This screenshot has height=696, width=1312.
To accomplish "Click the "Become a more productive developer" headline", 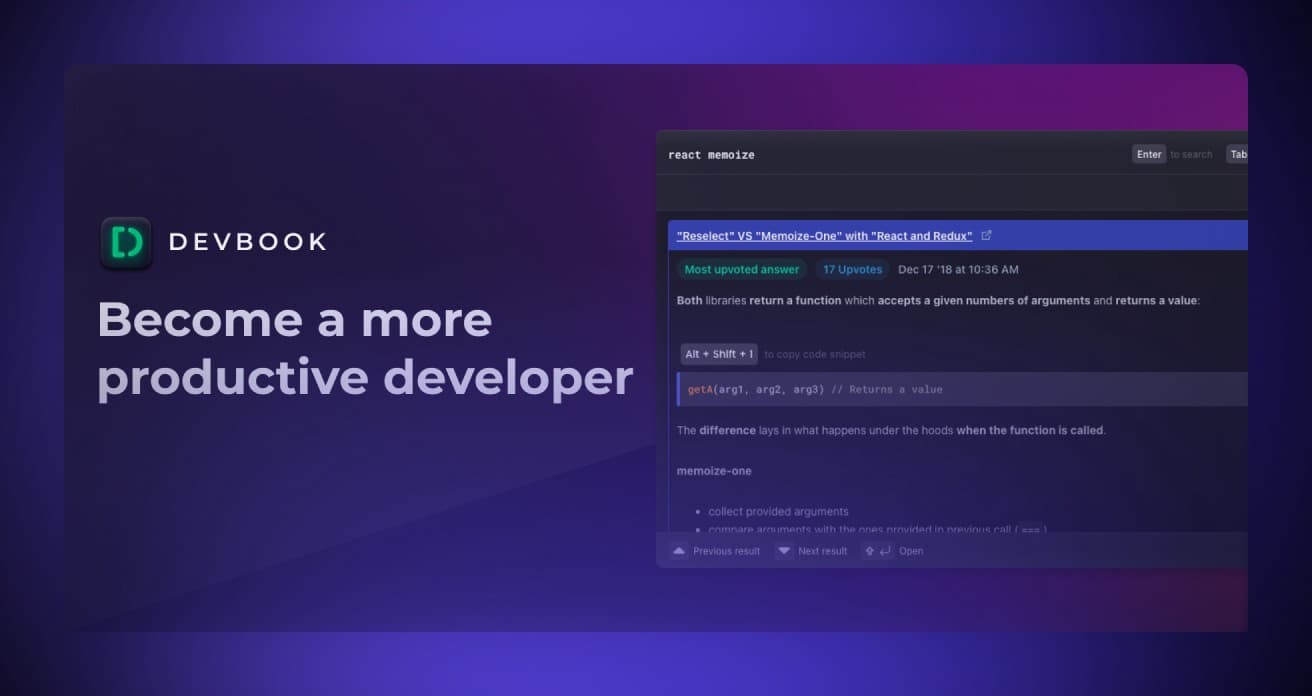I will pyautogui.click(x=365, y=349).
